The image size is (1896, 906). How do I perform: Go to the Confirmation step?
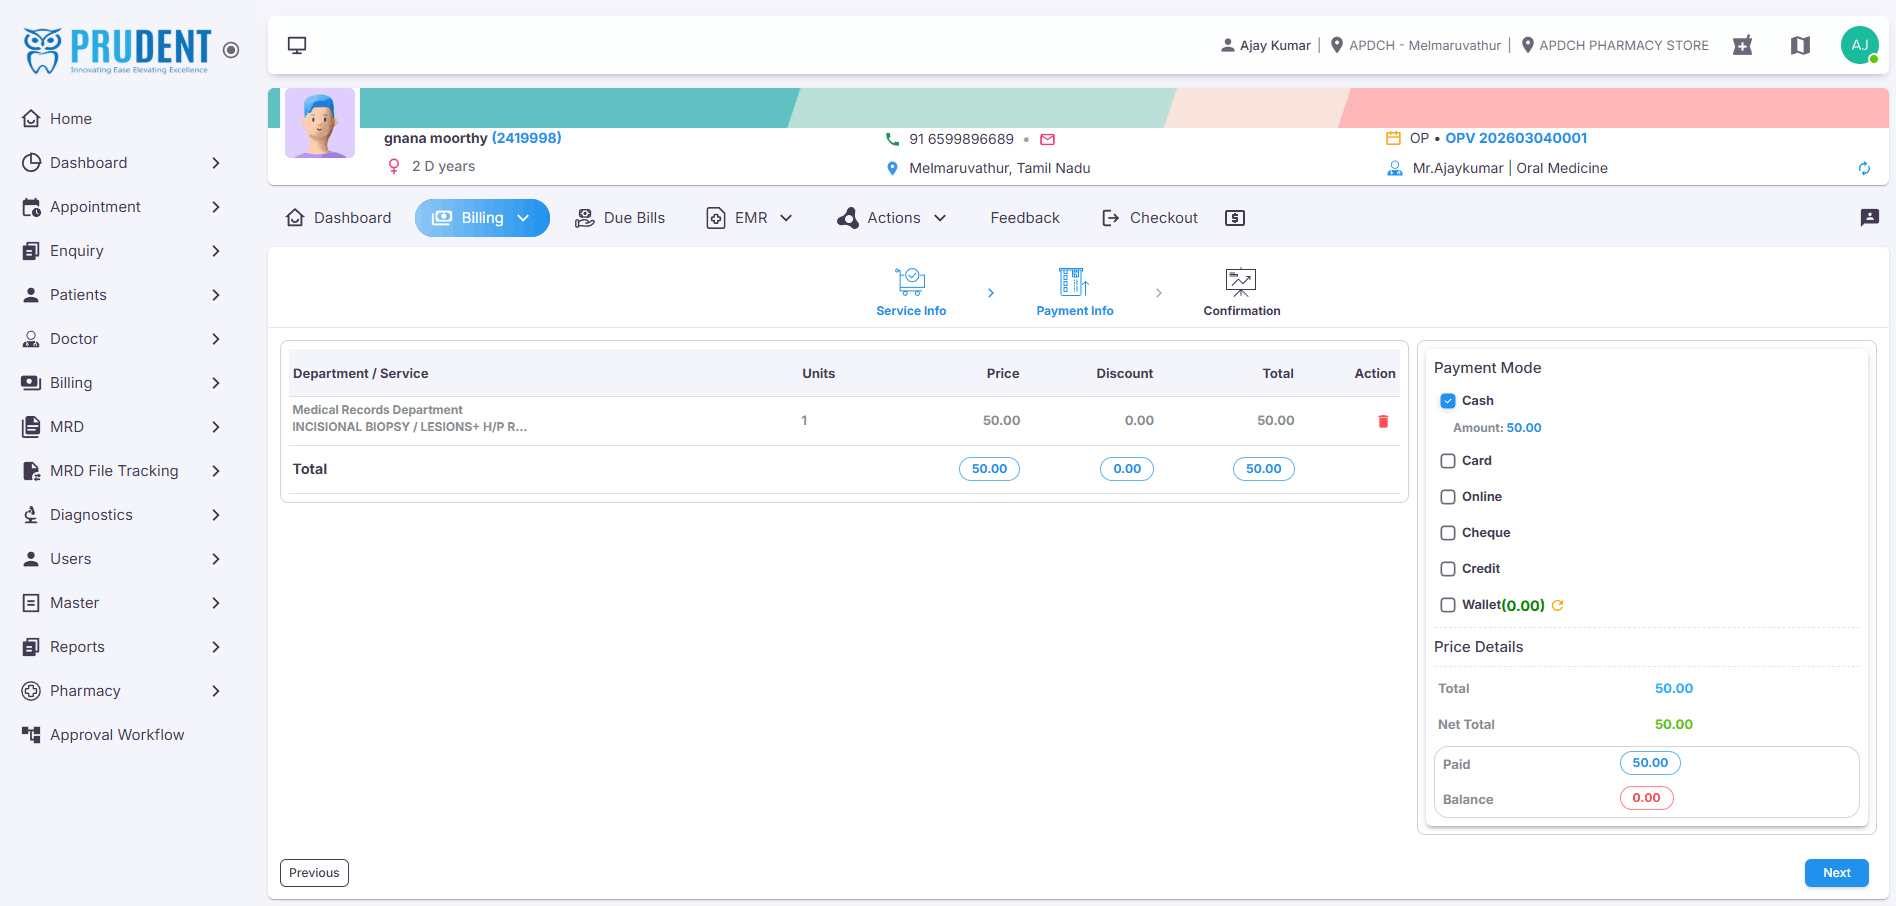1241,293
